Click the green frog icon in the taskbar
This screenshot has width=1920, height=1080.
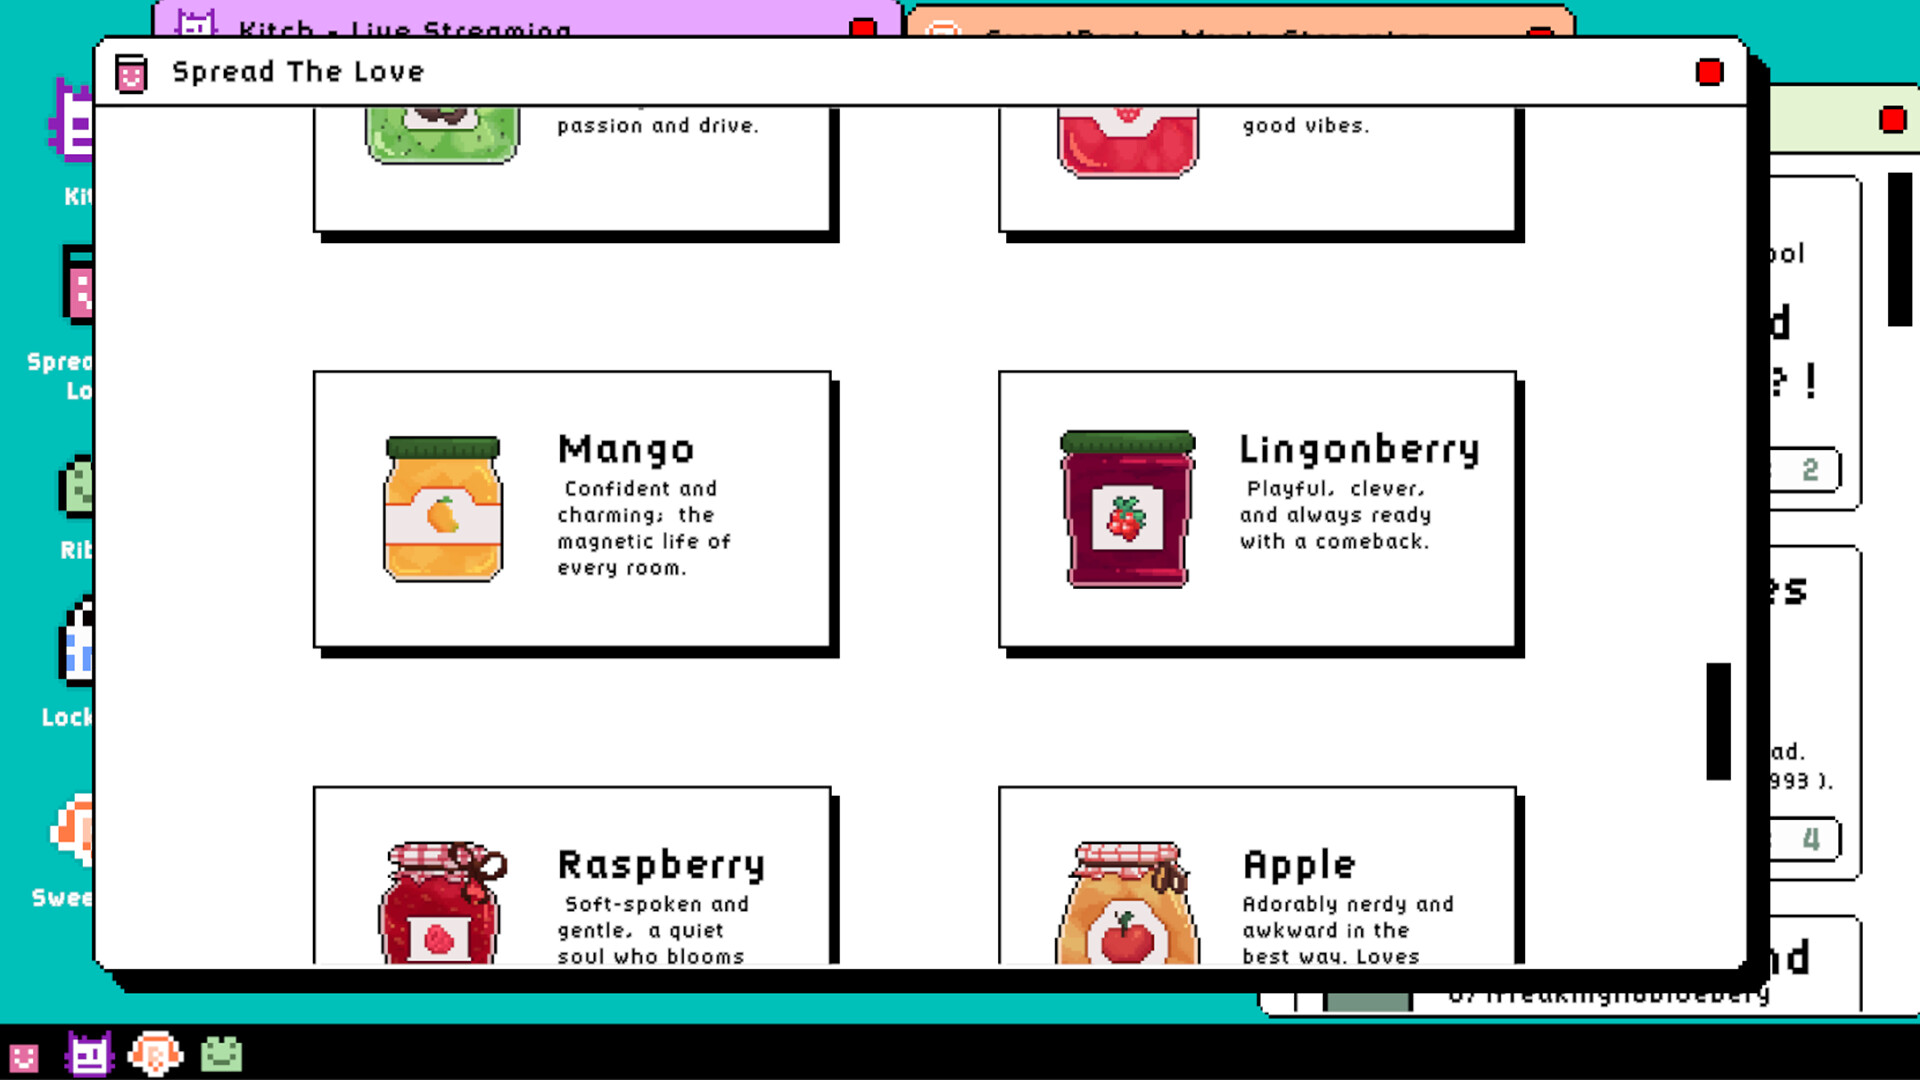click(222, 1055)
